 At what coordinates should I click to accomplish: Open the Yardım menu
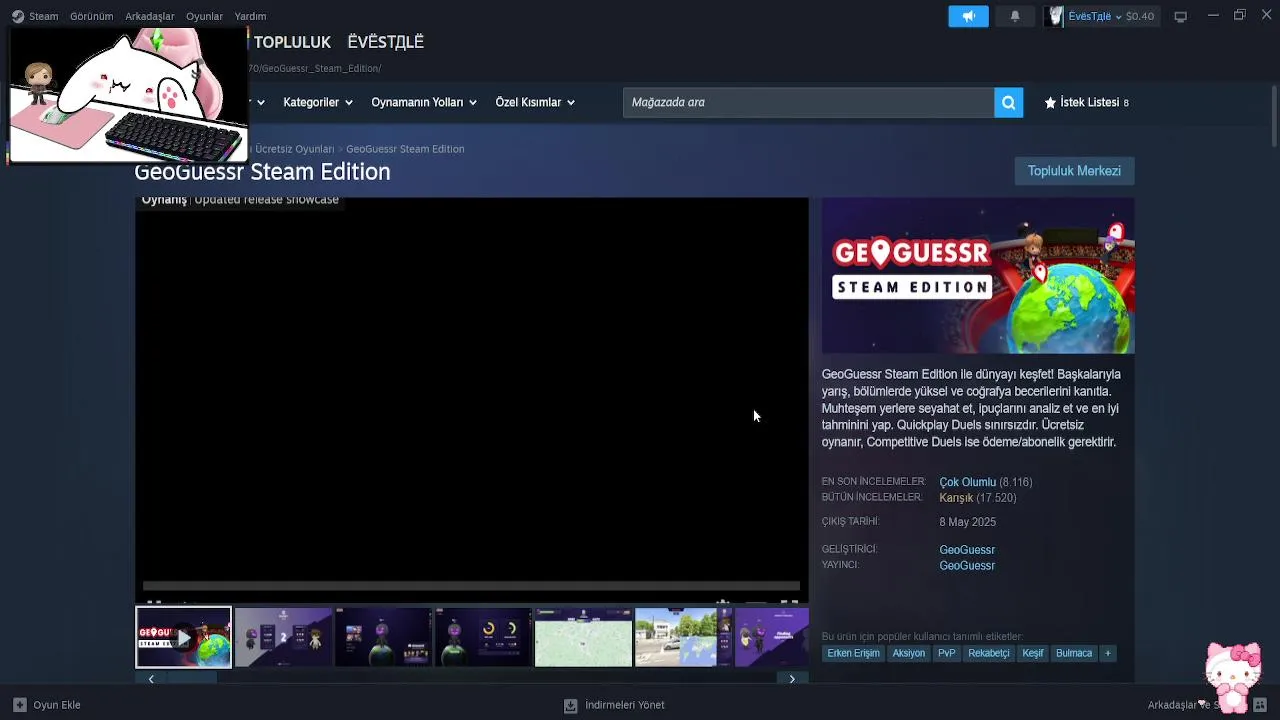tap(250, 16)
